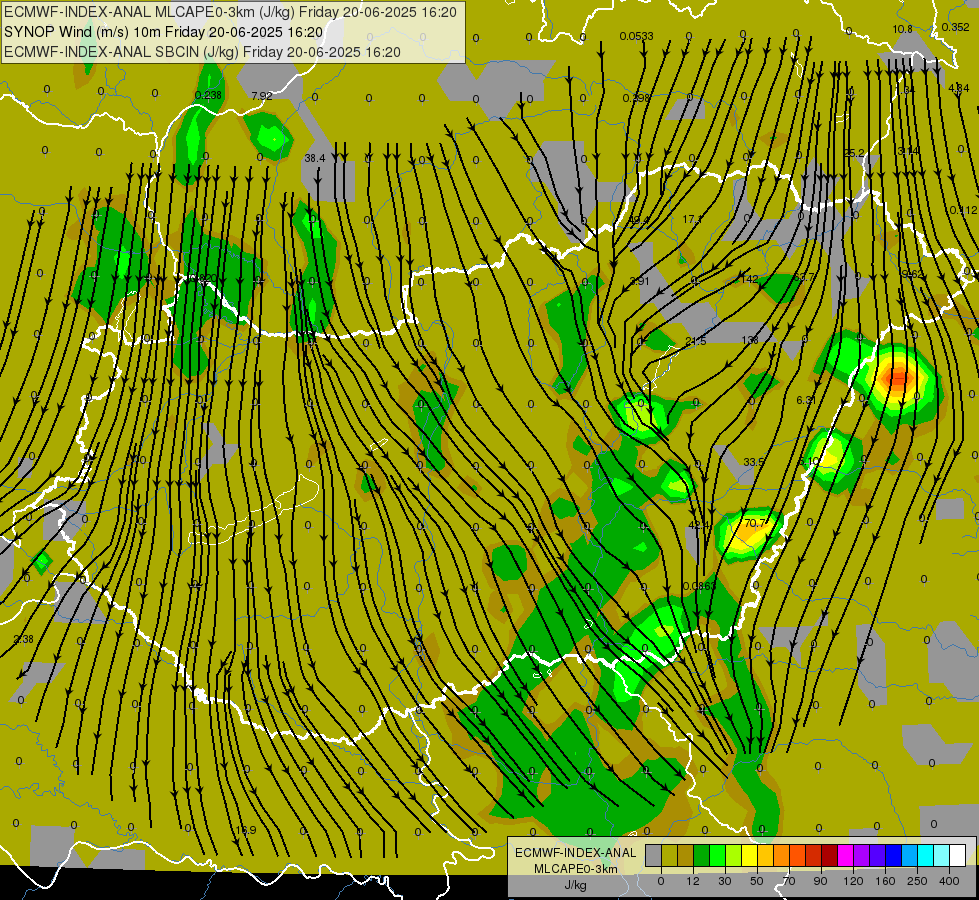Image resolution: width=979 pixels, height=900 pixels.
Task: Click the legend tick label 120
Action: 853,881
